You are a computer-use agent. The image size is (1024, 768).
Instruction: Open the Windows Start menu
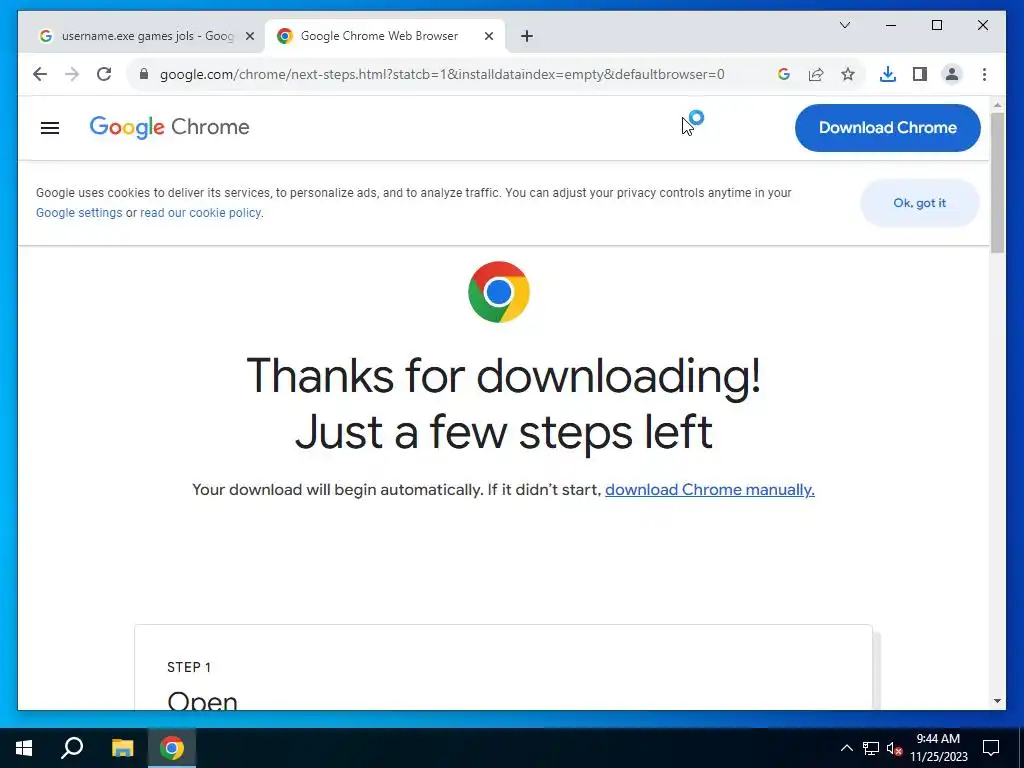pos(24,748)
